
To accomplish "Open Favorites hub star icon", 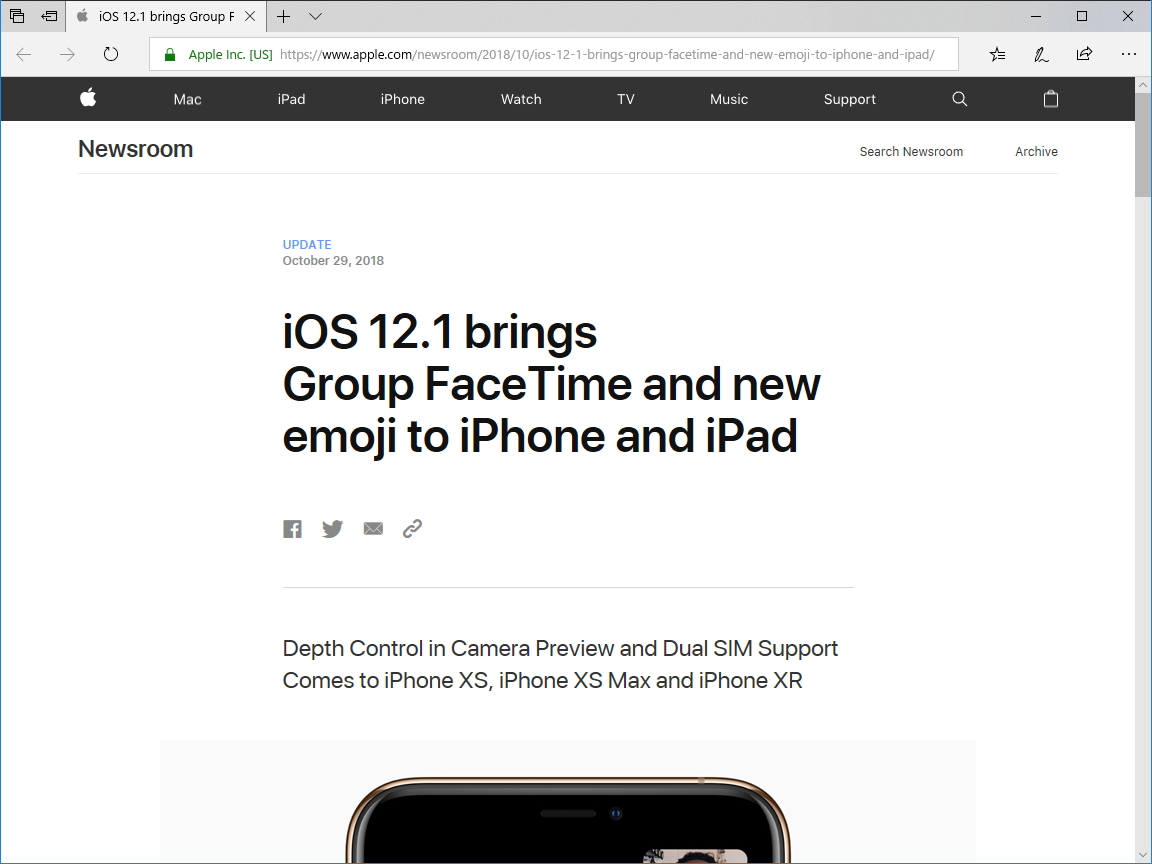I will 997,54.
